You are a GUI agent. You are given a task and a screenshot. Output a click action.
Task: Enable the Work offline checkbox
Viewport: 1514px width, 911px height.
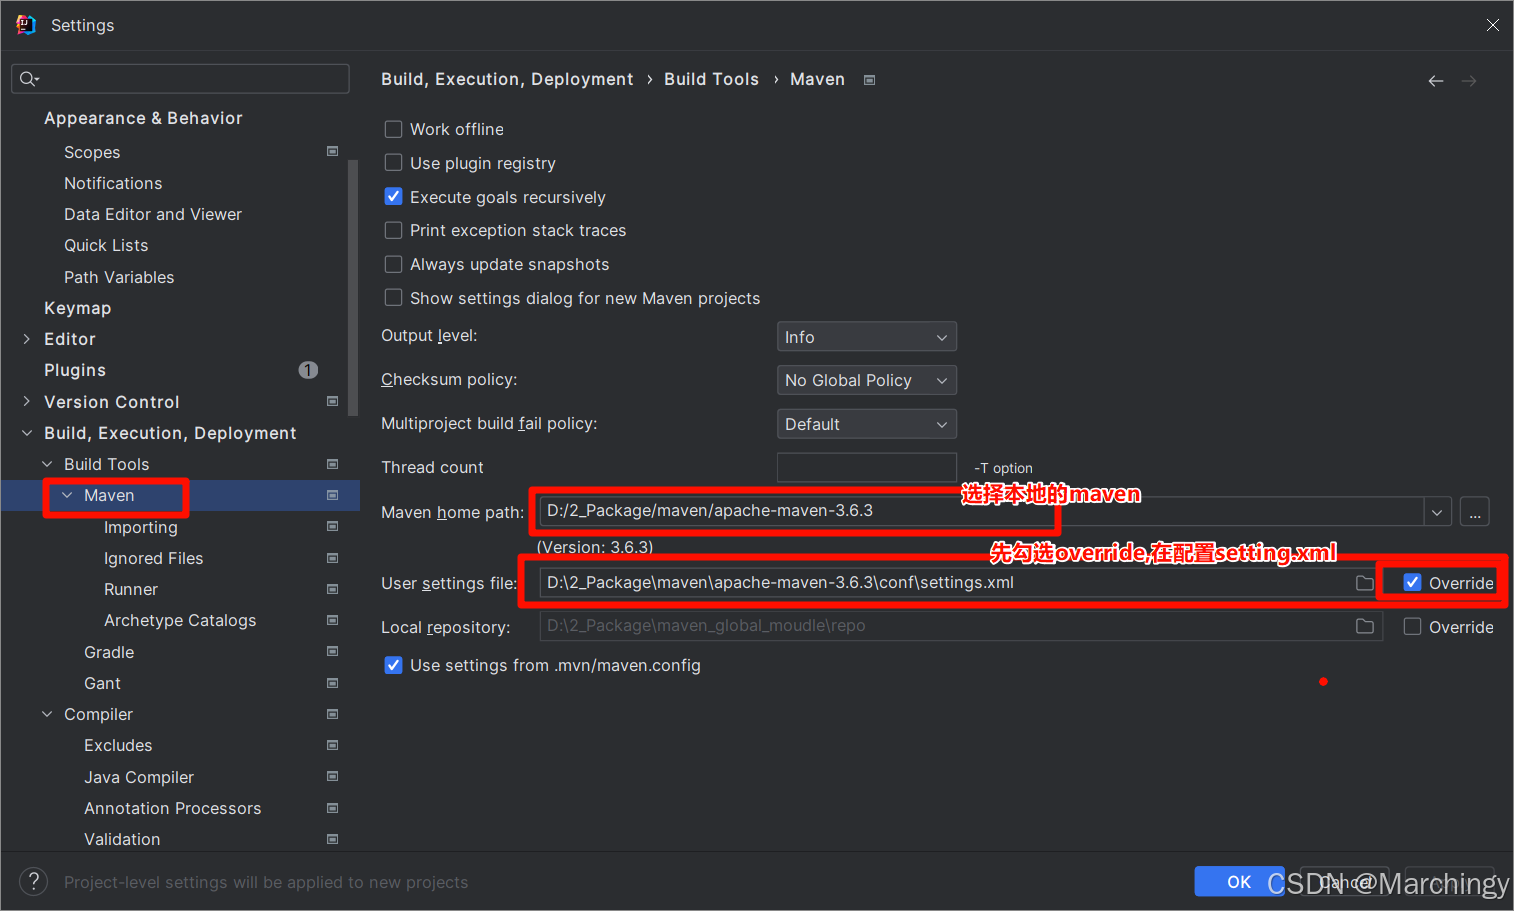point(394,129)
